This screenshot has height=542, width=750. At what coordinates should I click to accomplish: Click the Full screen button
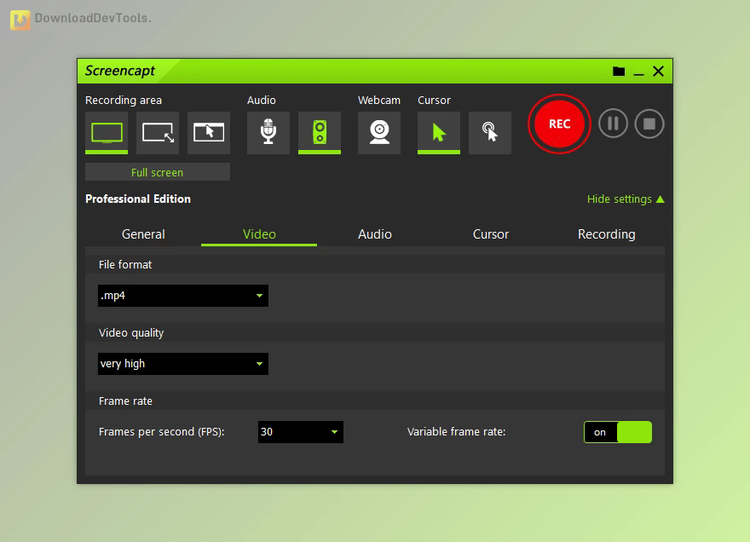[x=157, y=172]
